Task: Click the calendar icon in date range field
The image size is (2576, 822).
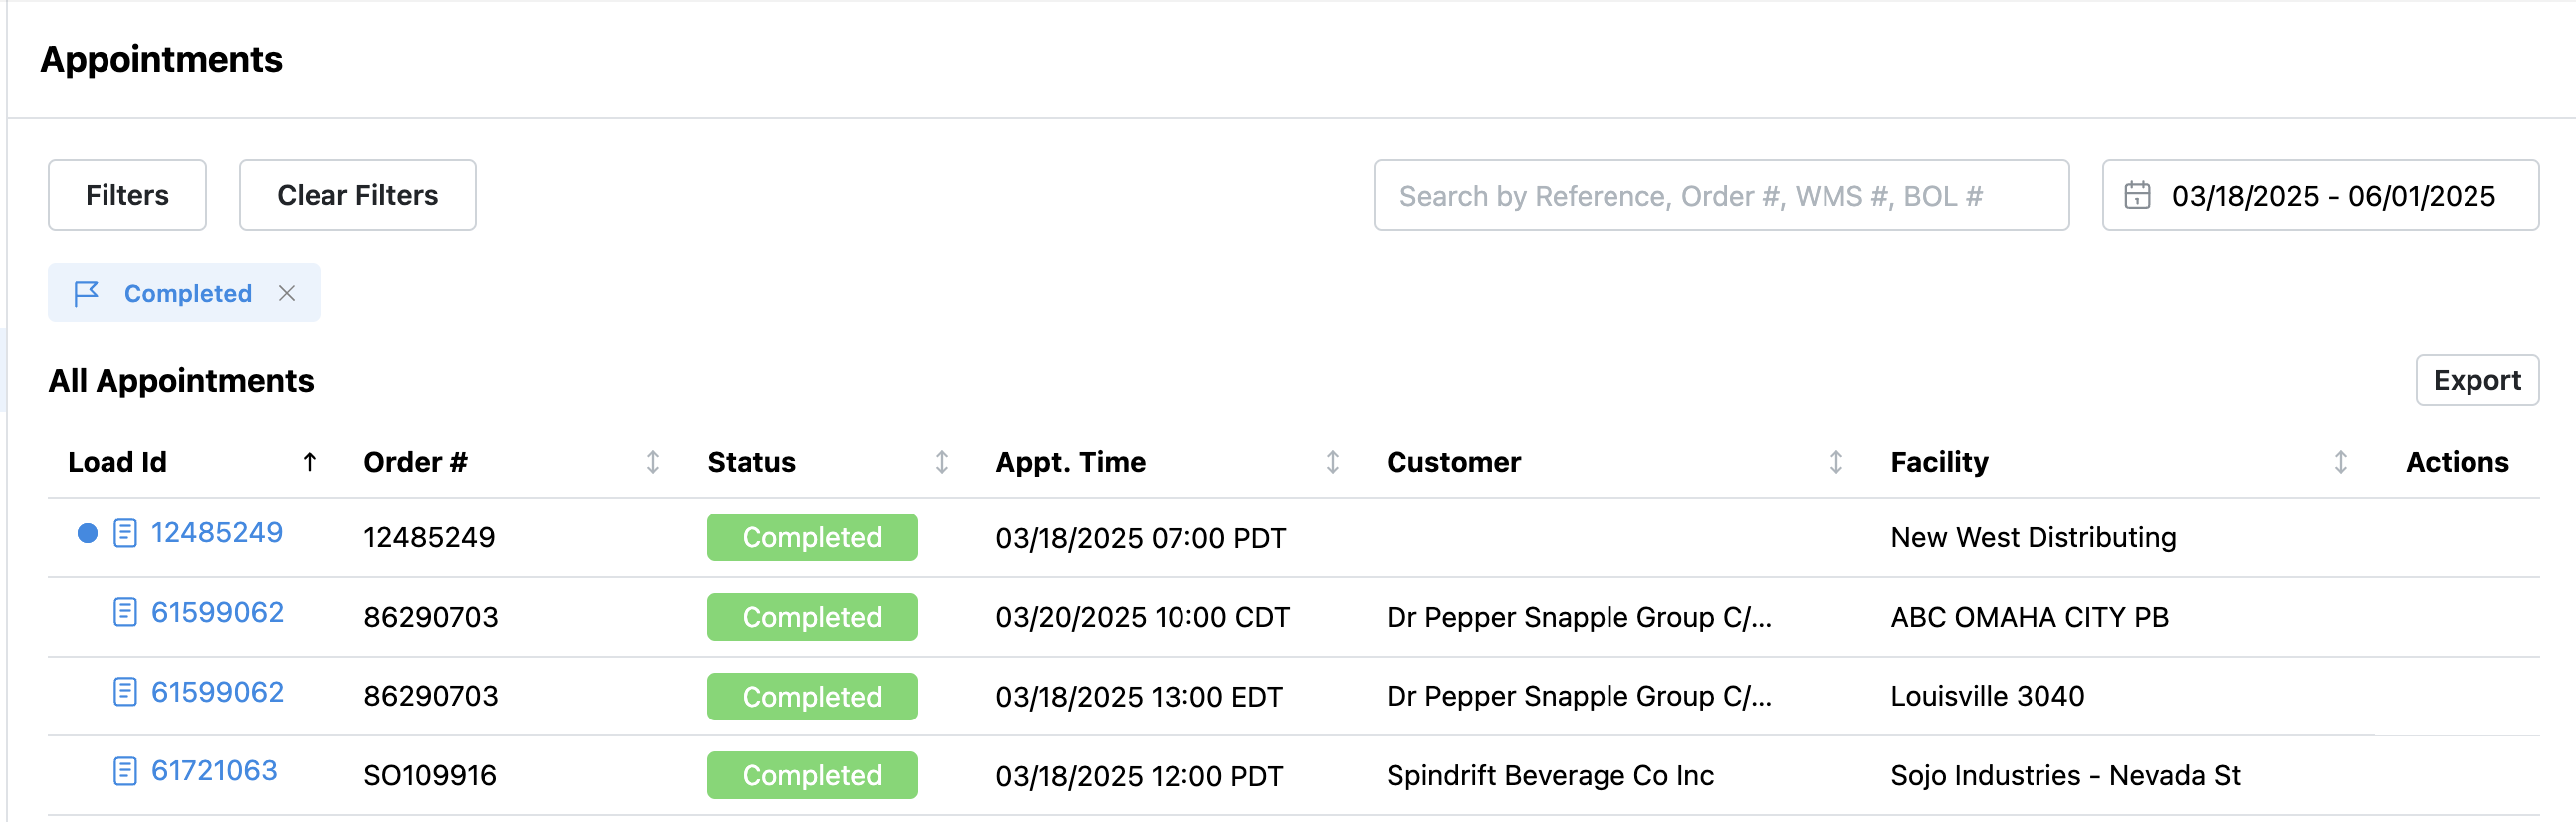Action: coord(2137,195)
